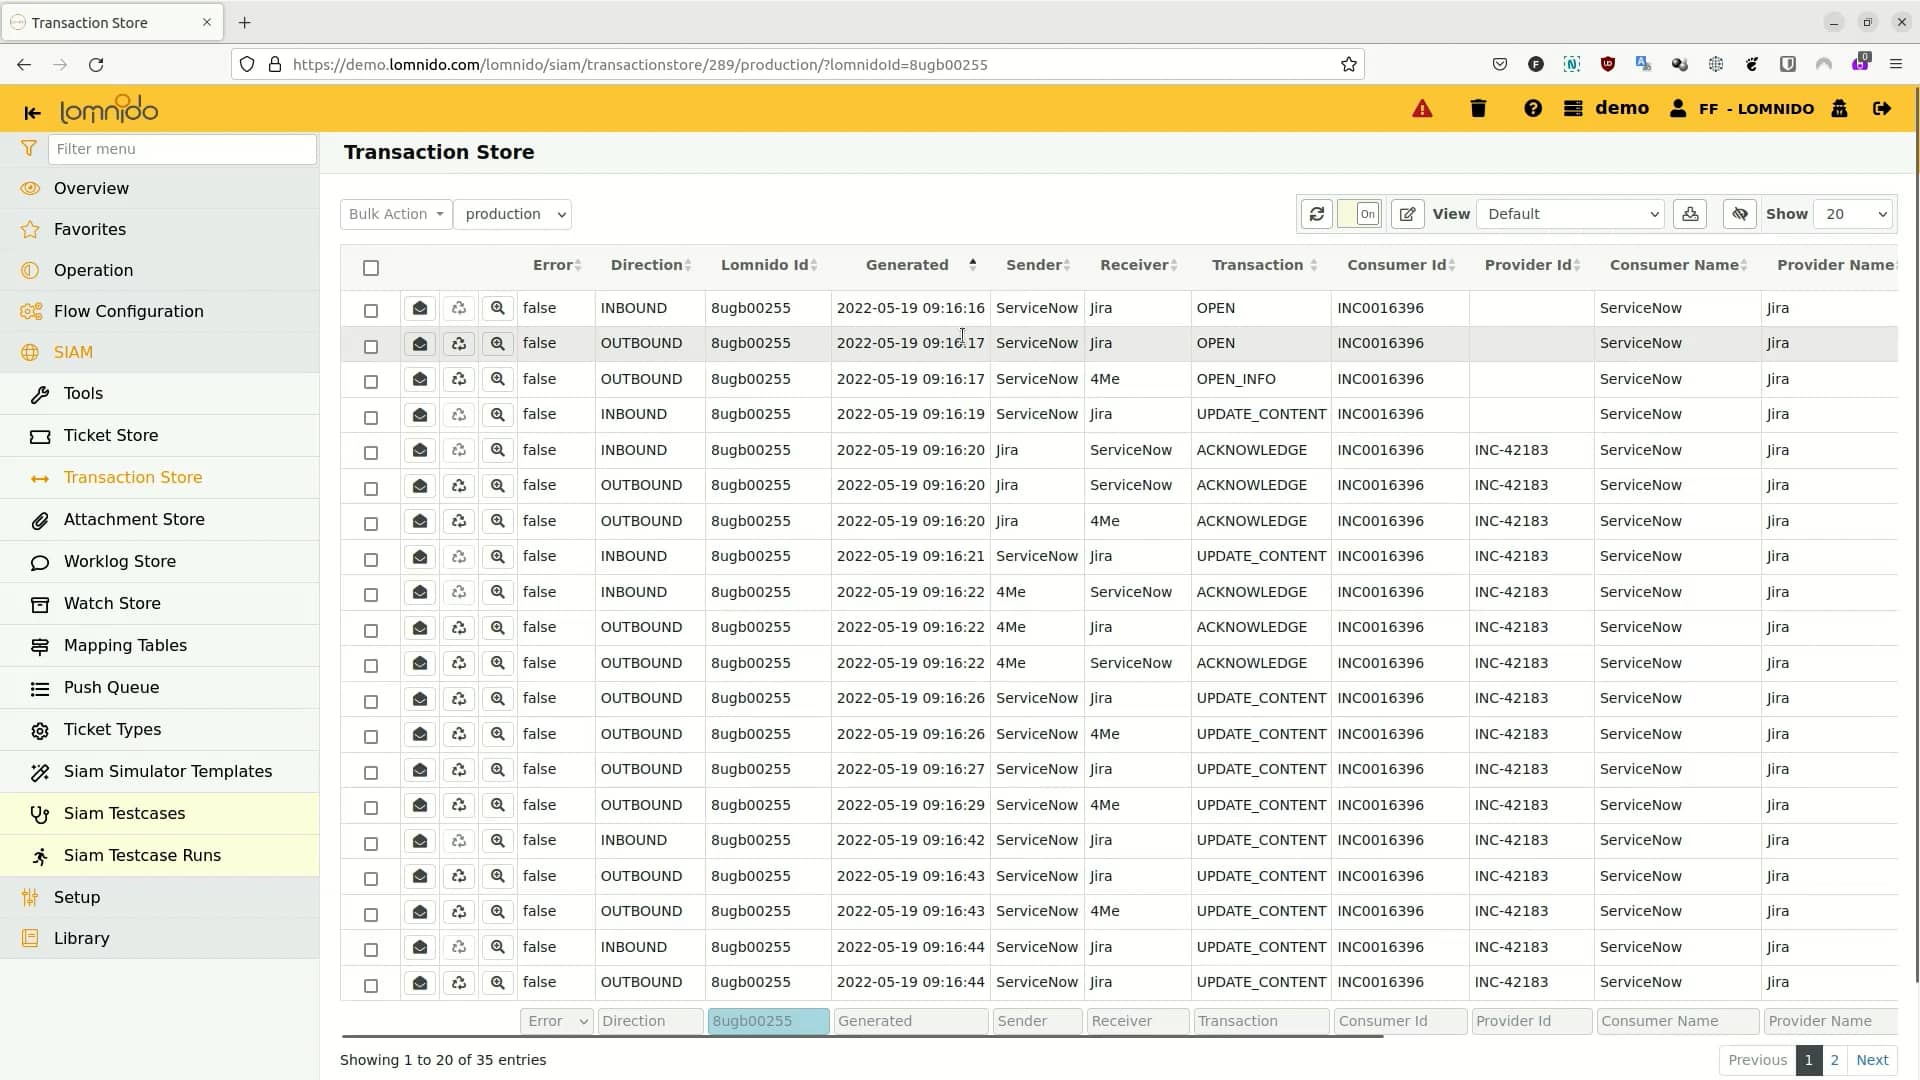Tick the checkbox on the first transaction row

coord(371,310)
